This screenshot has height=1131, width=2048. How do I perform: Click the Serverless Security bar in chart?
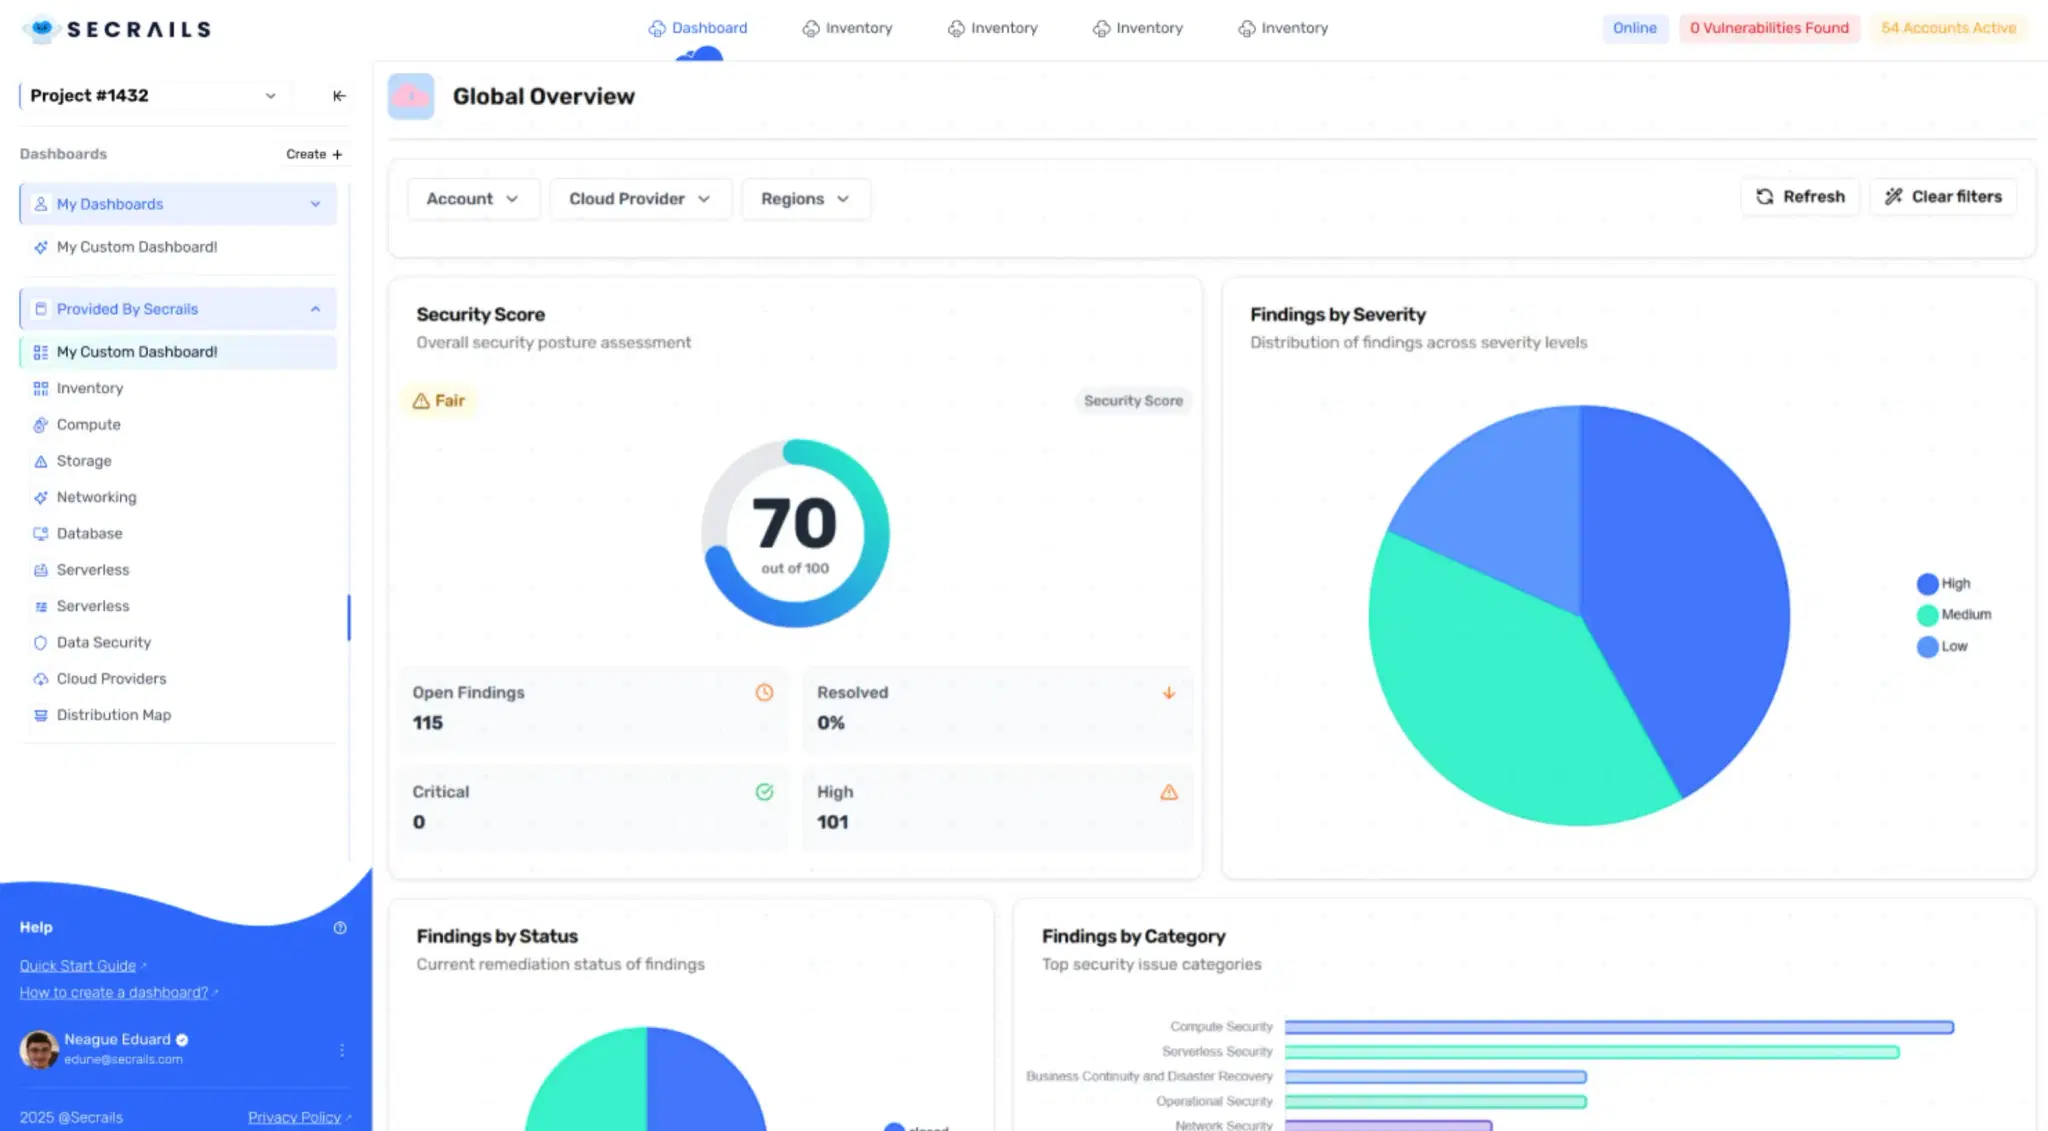click(x=1592, y=1052)
